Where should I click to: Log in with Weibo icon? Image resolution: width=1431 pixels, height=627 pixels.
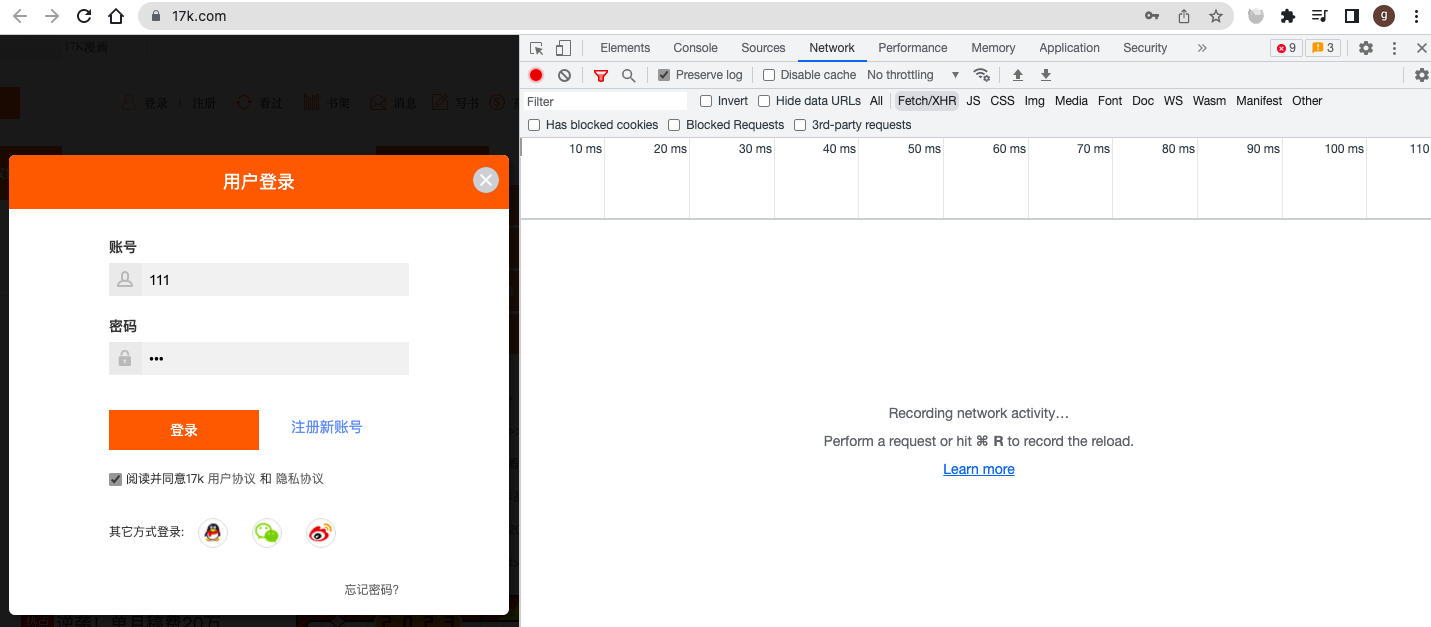coord(320,533)
